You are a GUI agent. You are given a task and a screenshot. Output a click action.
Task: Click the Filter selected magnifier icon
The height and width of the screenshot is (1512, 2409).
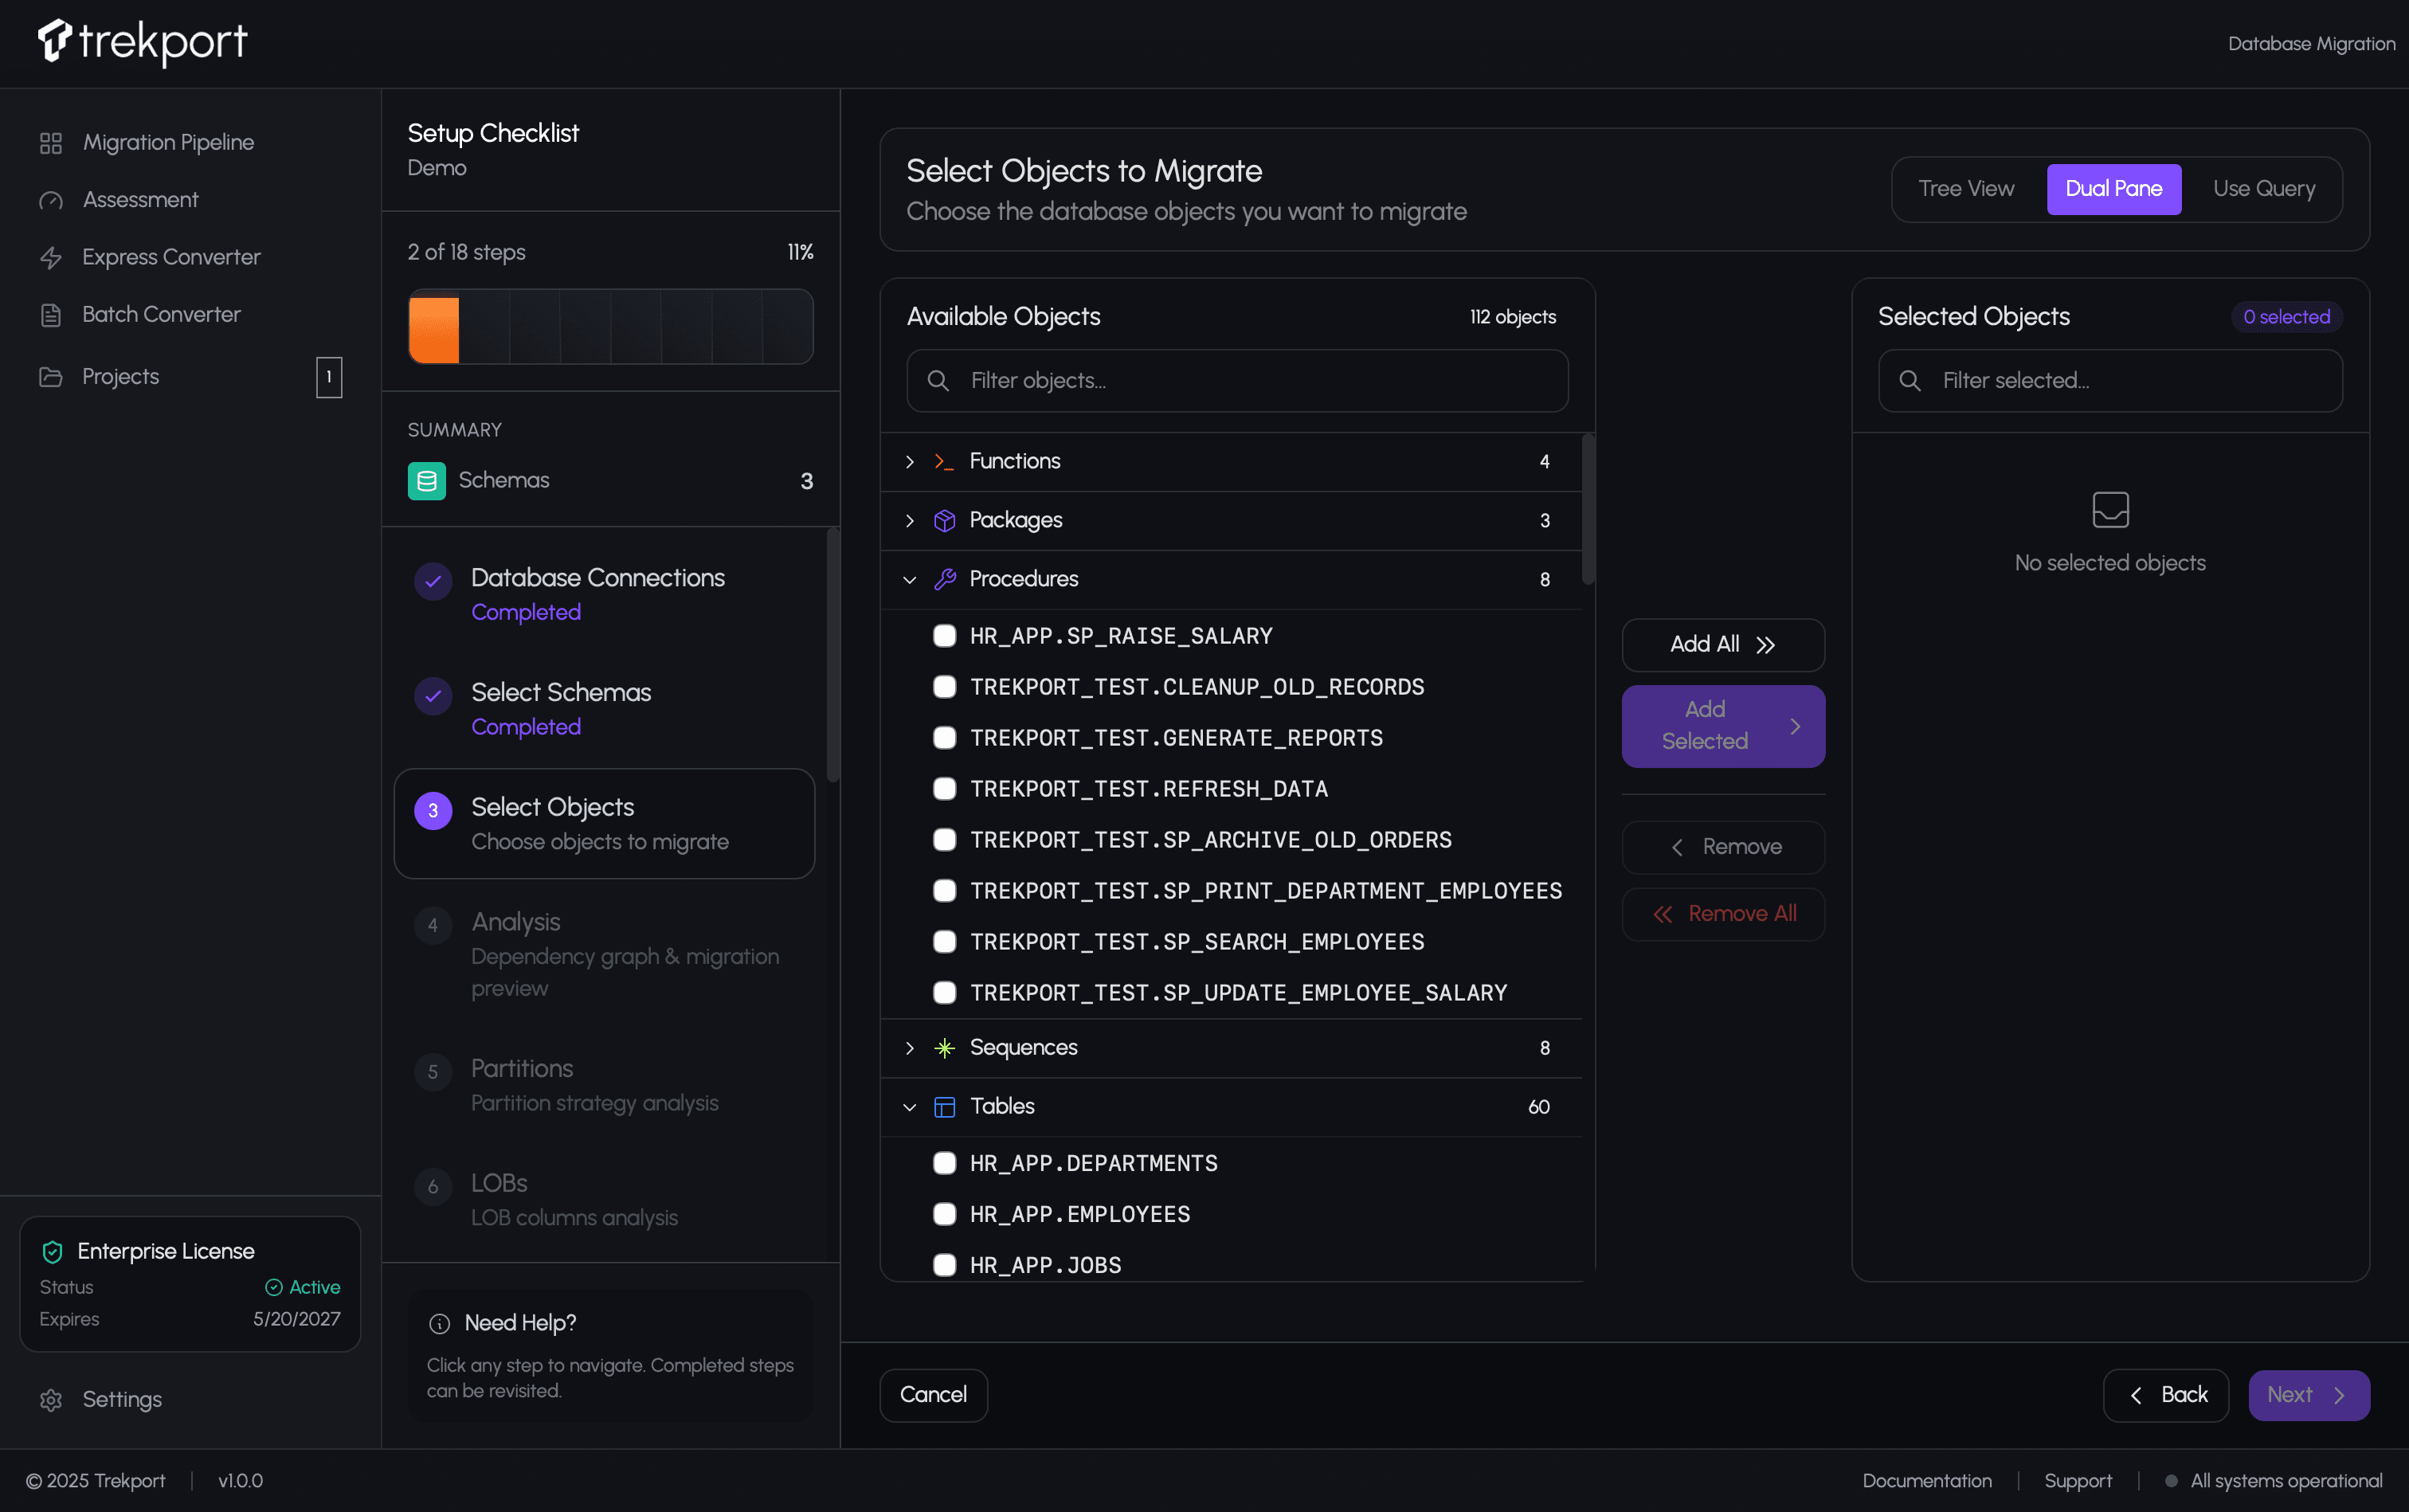pos(1909,381)
